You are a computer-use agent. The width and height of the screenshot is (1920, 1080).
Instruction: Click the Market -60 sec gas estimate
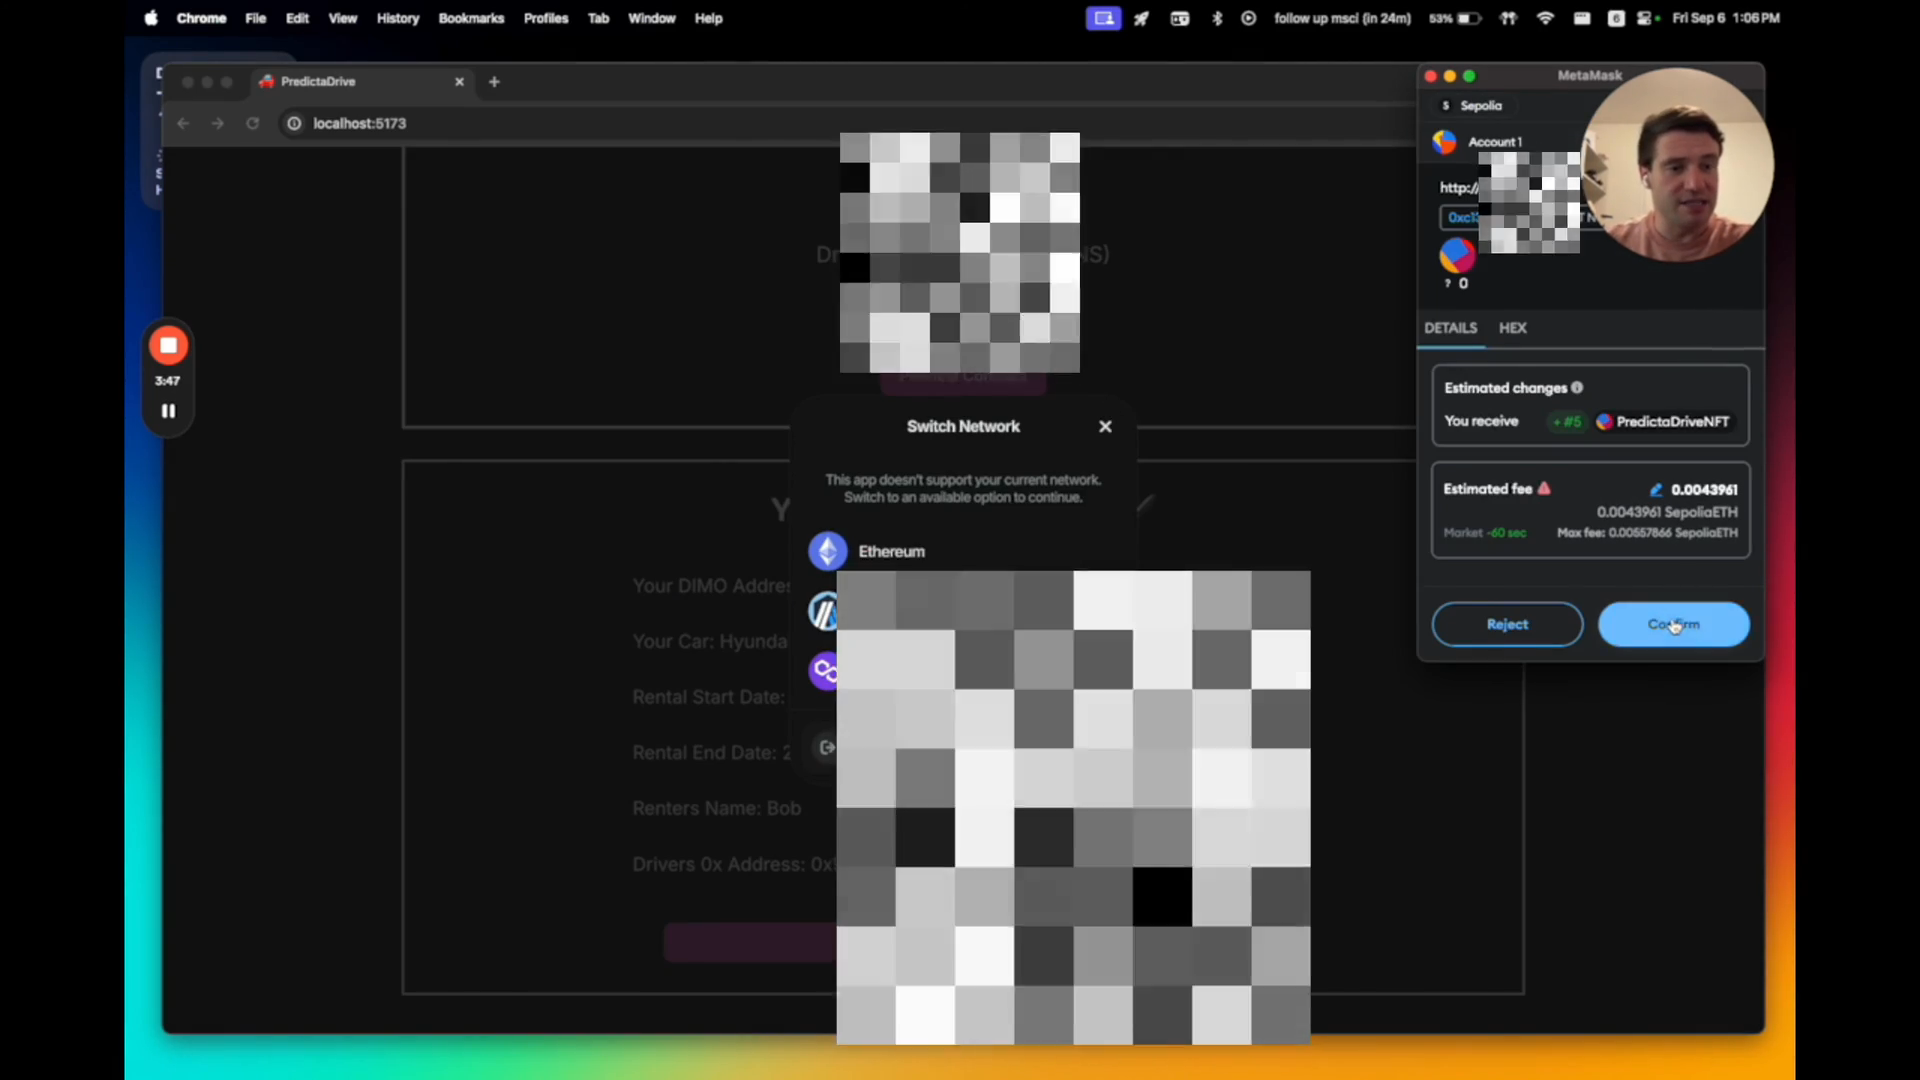pyautogui.click(x=1484, y=533)
